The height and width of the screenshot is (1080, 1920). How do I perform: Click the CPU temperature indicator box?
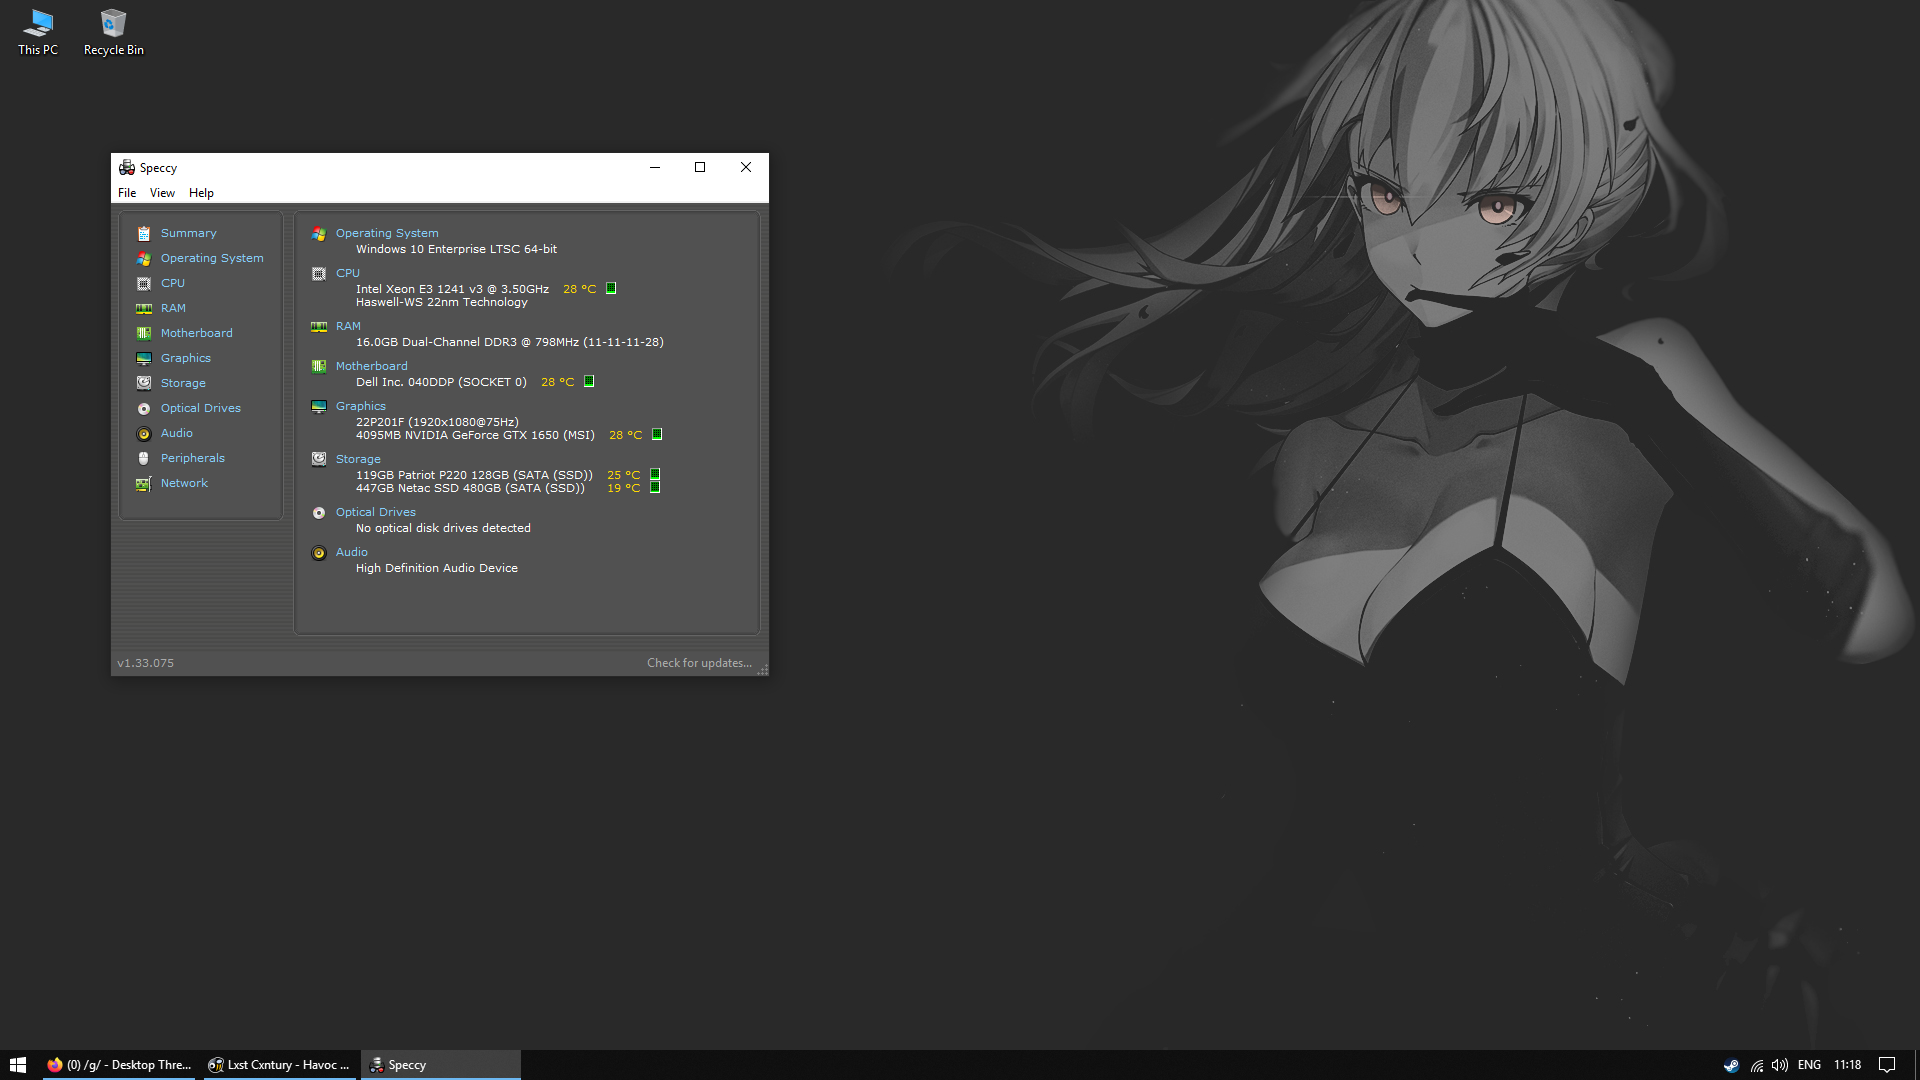(611, 289)
